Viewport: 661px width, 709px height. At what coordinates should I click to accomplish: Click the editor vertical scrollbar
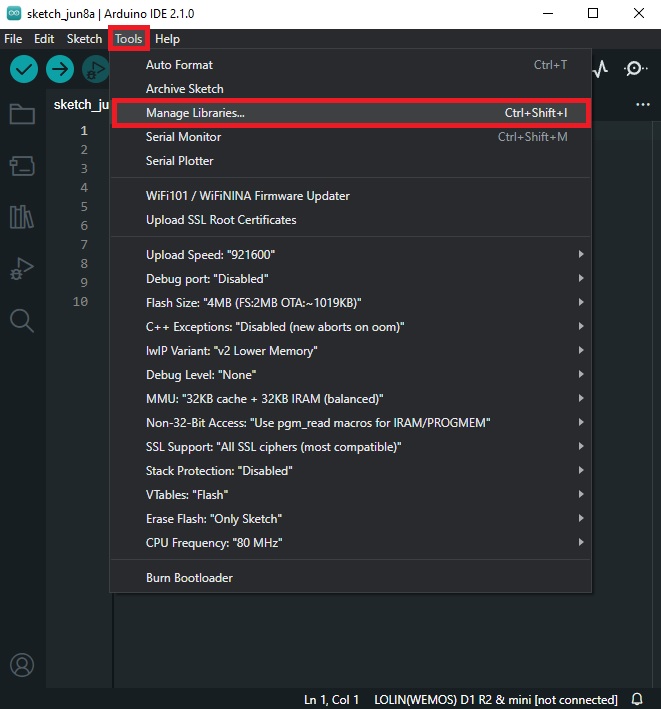point(656,405)
